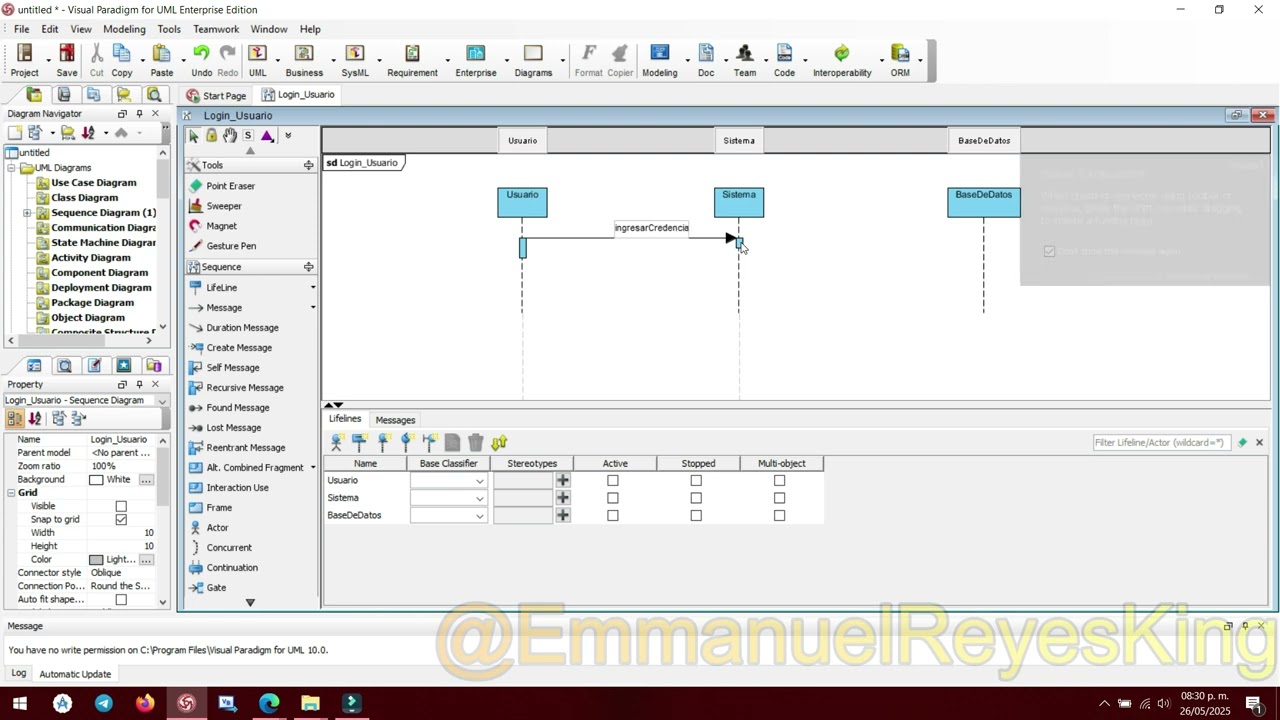The image size is (1280, 720).
Task: Open Base Classifier dropdown for BaseDeDatos
Action: [480, 516]
